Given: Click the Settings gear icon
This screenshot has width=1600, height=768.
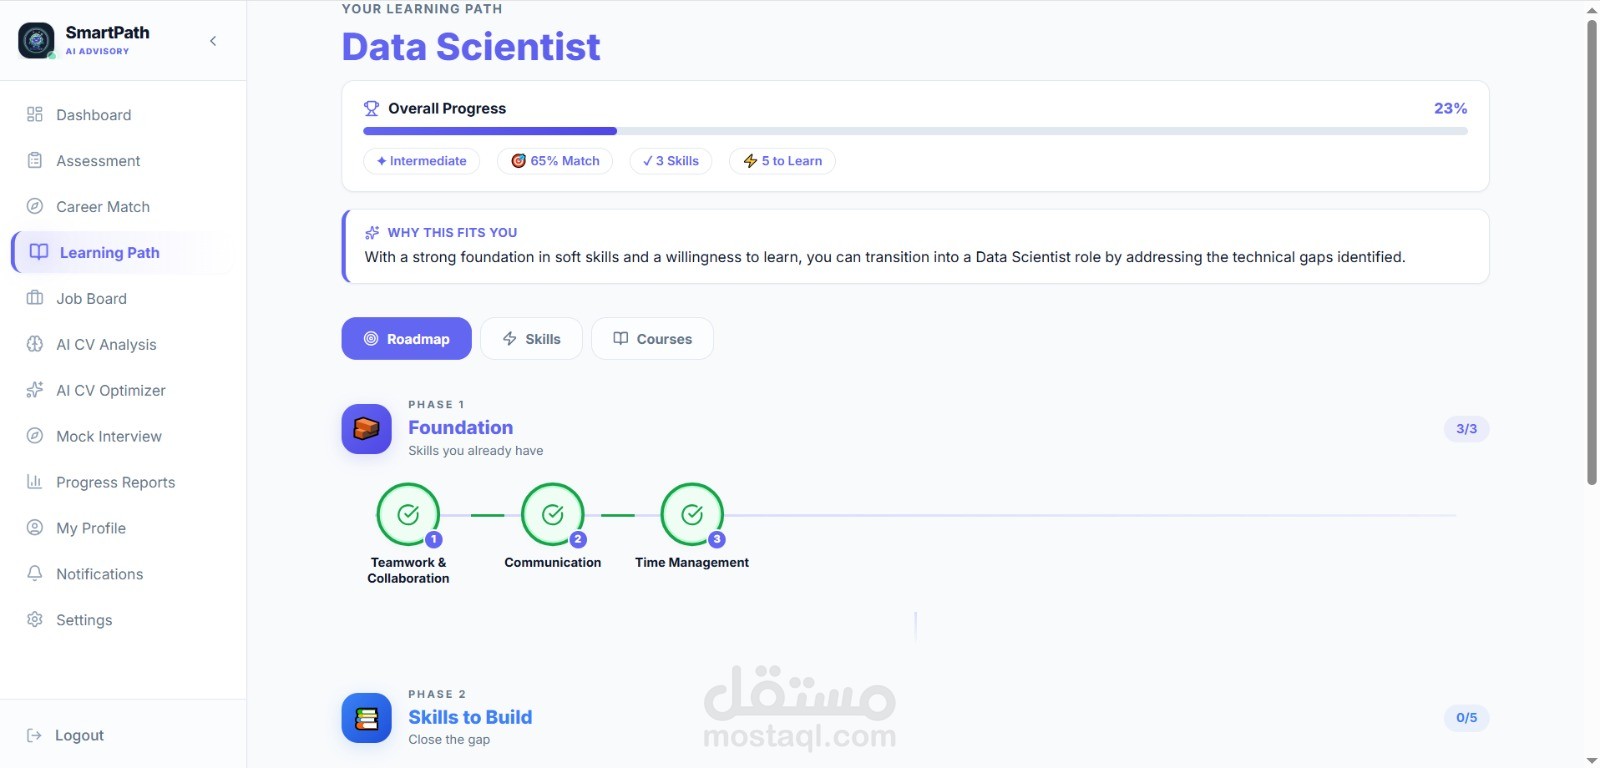Looking at the screenshot, I should pos(35,619).
